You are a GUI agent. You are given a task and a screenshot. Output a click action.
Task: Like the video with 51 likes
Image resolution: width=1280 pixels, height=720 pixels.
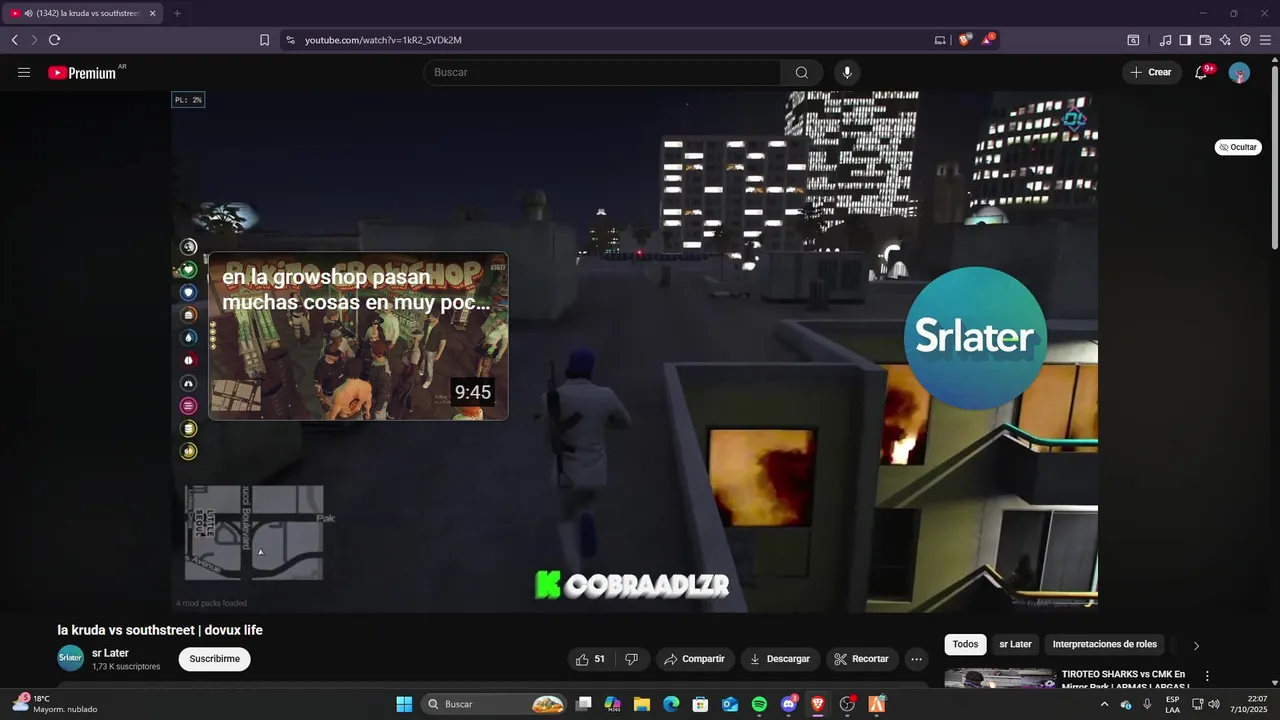point(590,659)
